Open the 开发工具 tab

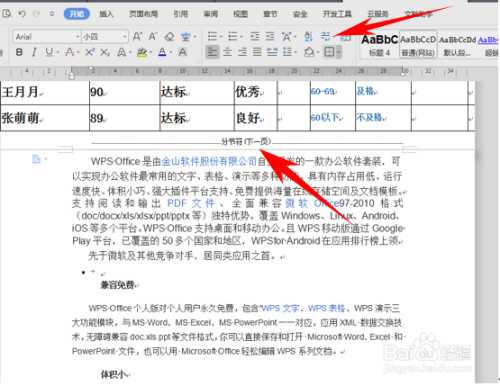pos(337,14)
